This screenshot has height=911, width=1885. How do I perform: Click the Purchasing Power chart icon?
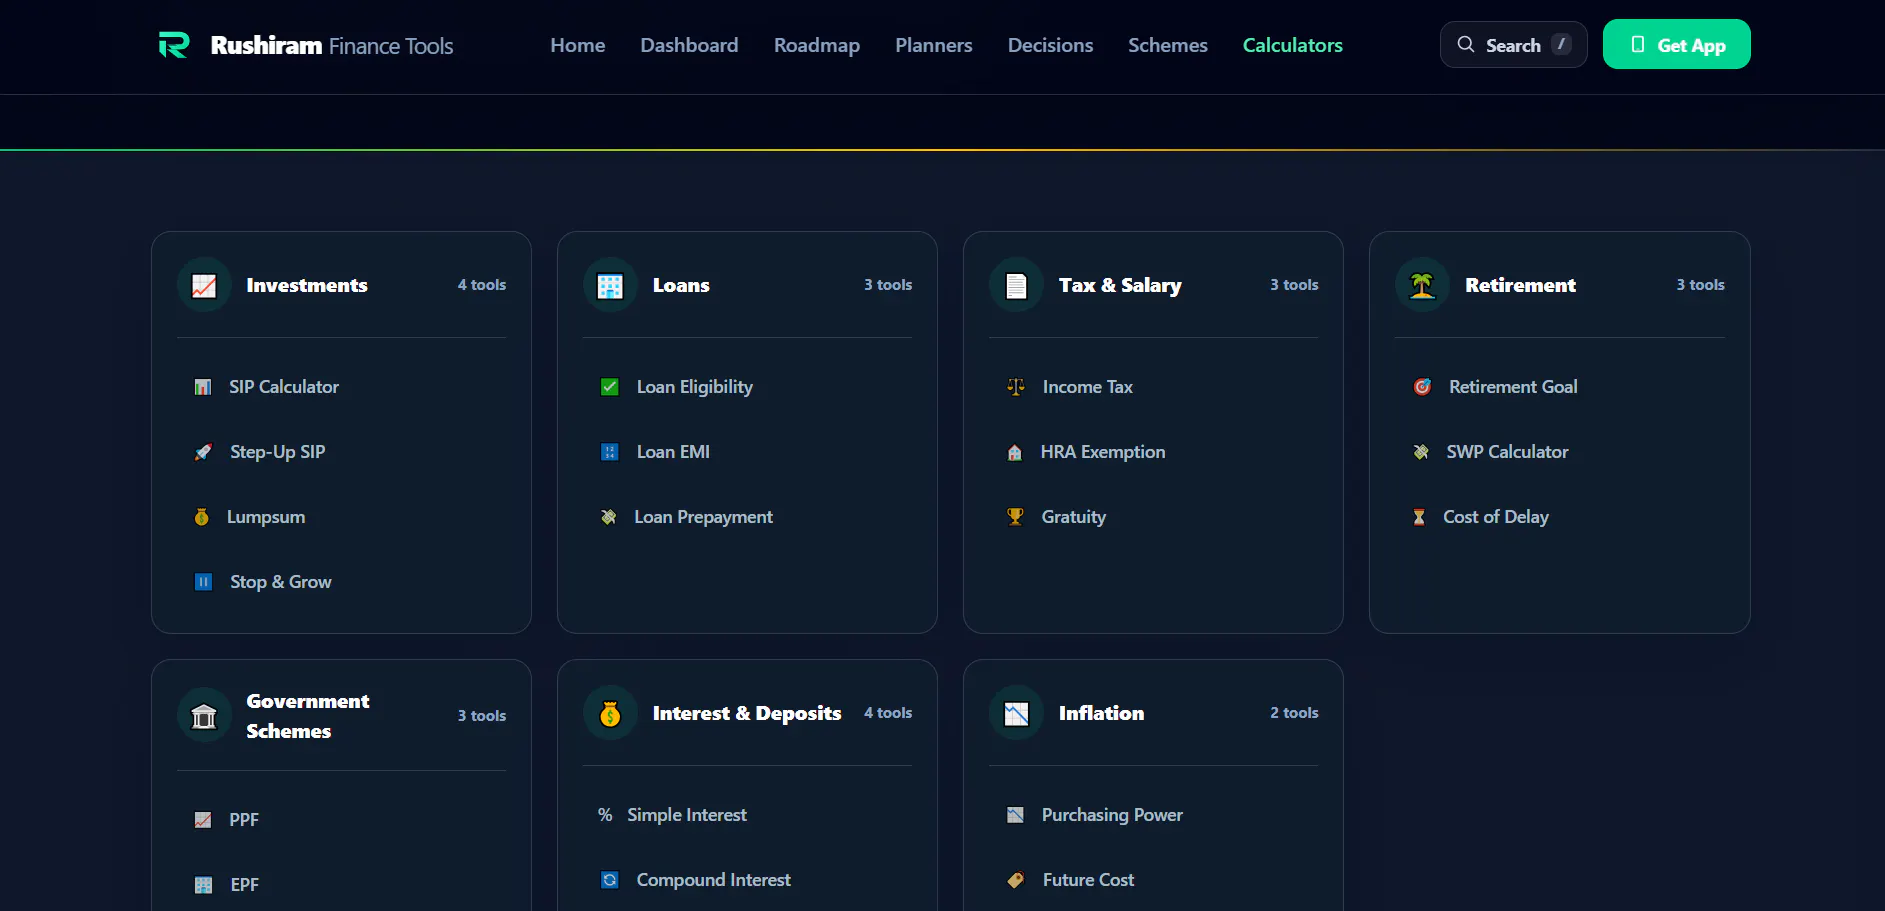(1015, 815)
